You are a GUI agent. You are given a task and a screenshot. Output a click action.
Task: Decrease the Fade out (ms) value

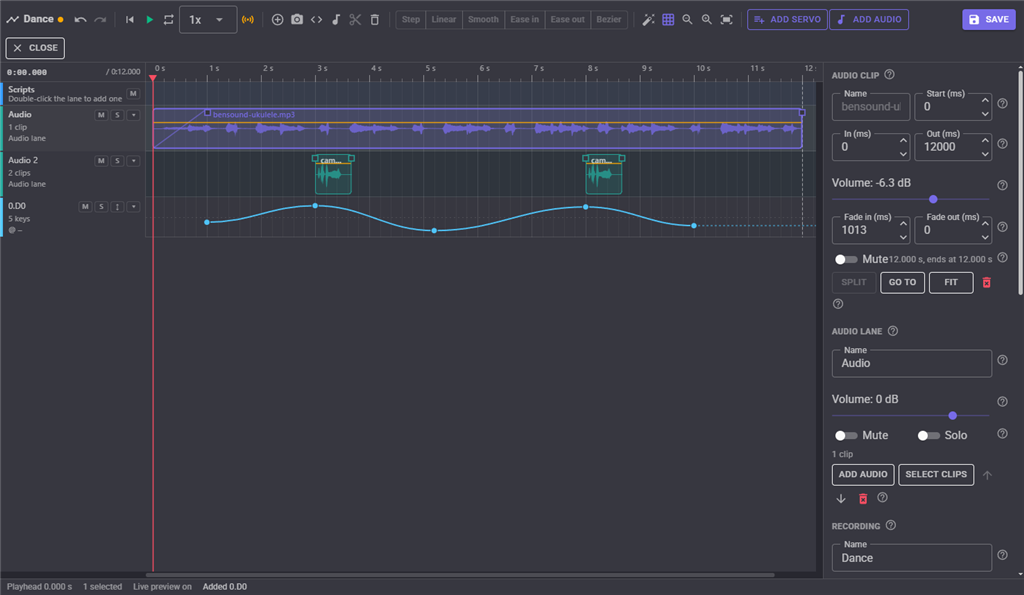[x=985, y=237]
